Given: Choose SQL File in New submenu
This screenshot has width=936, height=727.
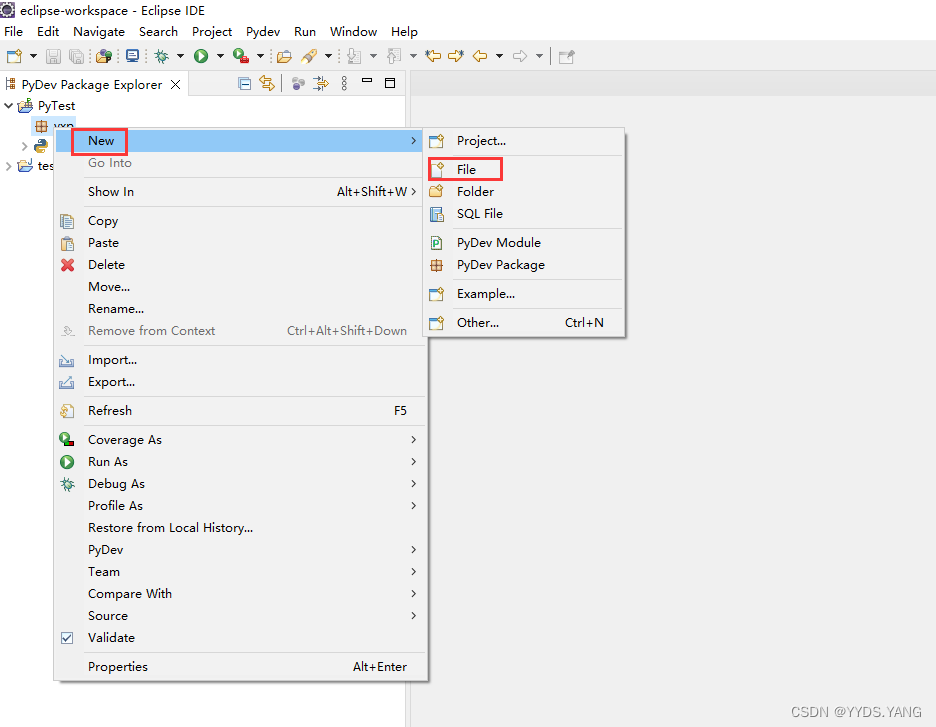Looking at the screenshot, I should (525, 214).
